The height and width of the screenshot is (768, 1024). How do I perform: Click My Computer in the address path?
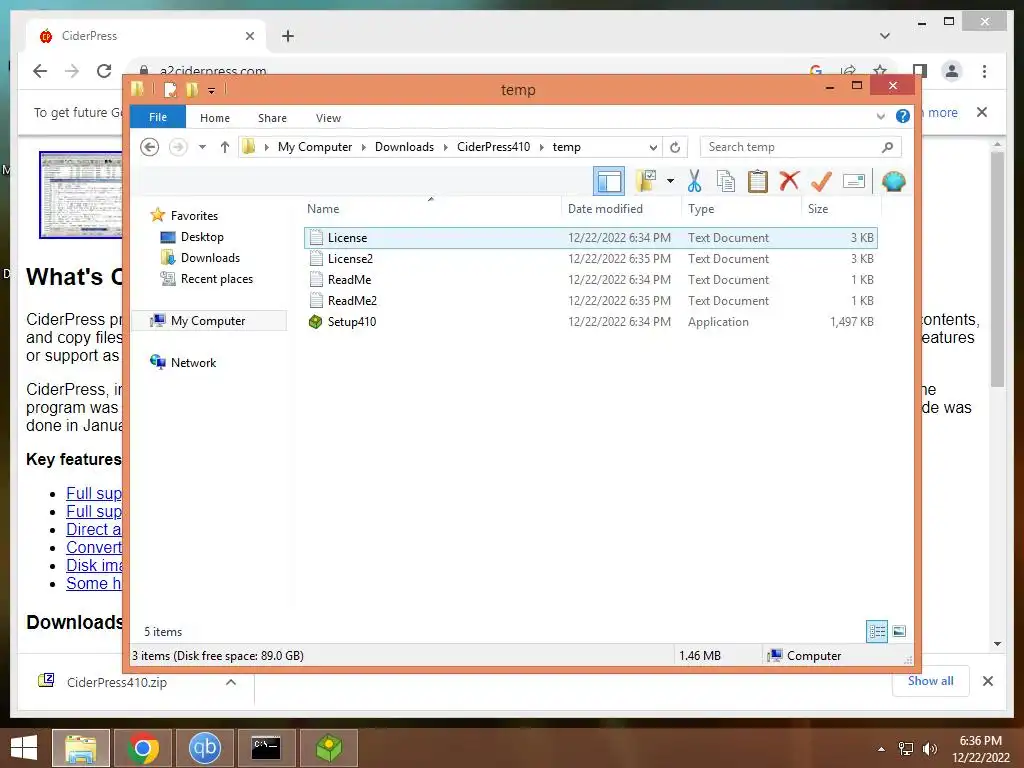(x=315, y=147)
